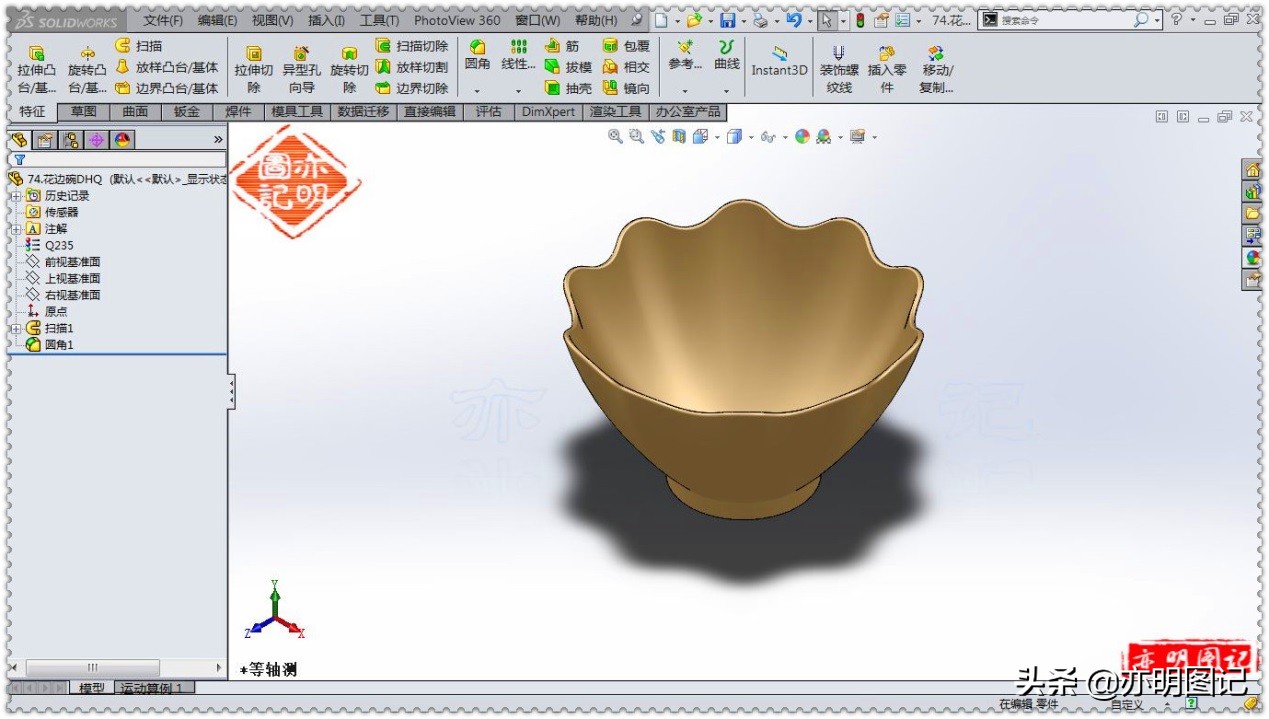Screen dimensions: 1269x719
Task: Open dropdown arrow under 圆角 fillet
Action: 477,91
